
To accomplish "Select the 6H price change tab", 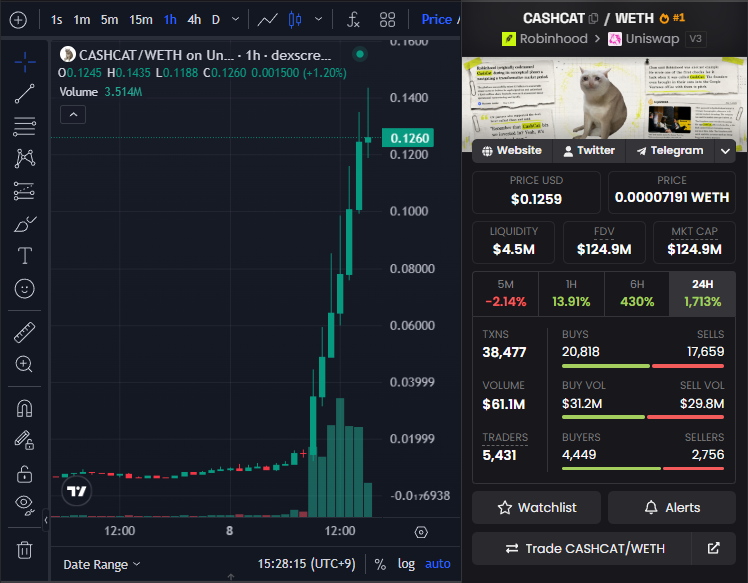I will (x=637, y=293).
